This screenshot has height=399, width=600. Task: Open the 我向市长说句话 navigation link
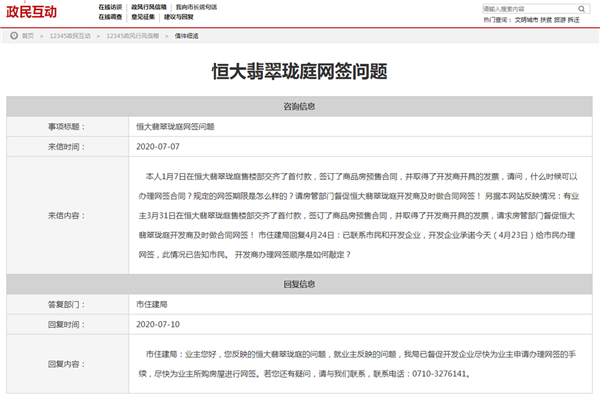click(x=196, y=7)
